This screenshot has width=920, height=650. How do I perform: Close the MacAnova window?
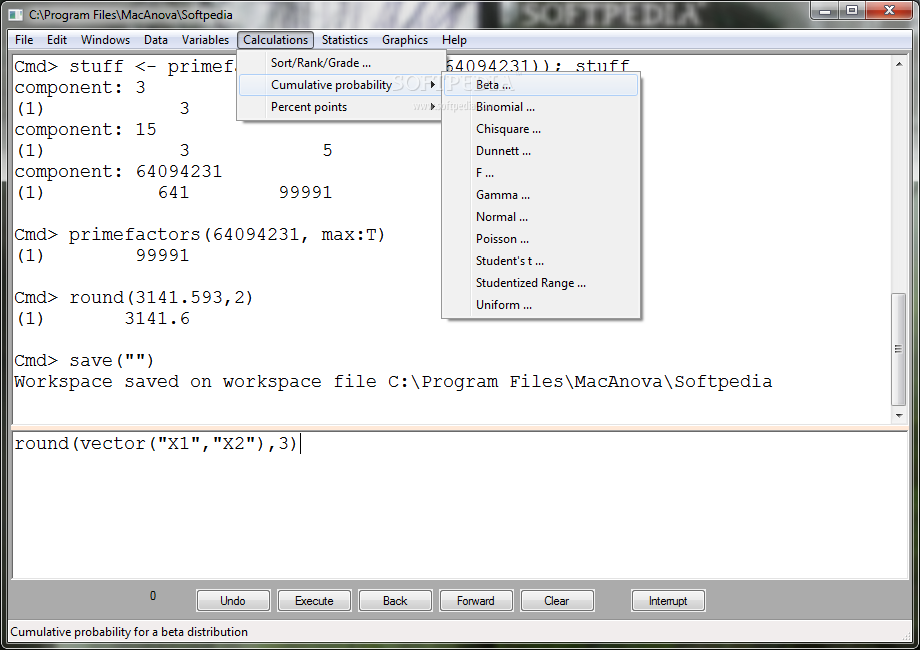click(x=889, y=11)
